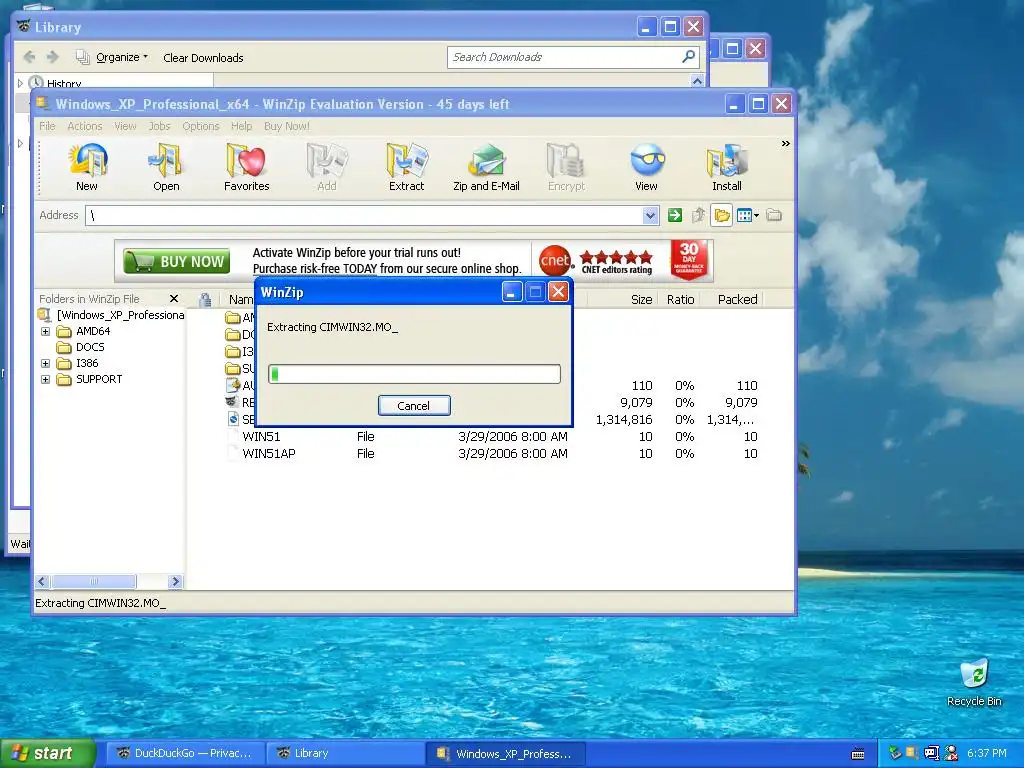Open the Help menu

coord(241,126)
